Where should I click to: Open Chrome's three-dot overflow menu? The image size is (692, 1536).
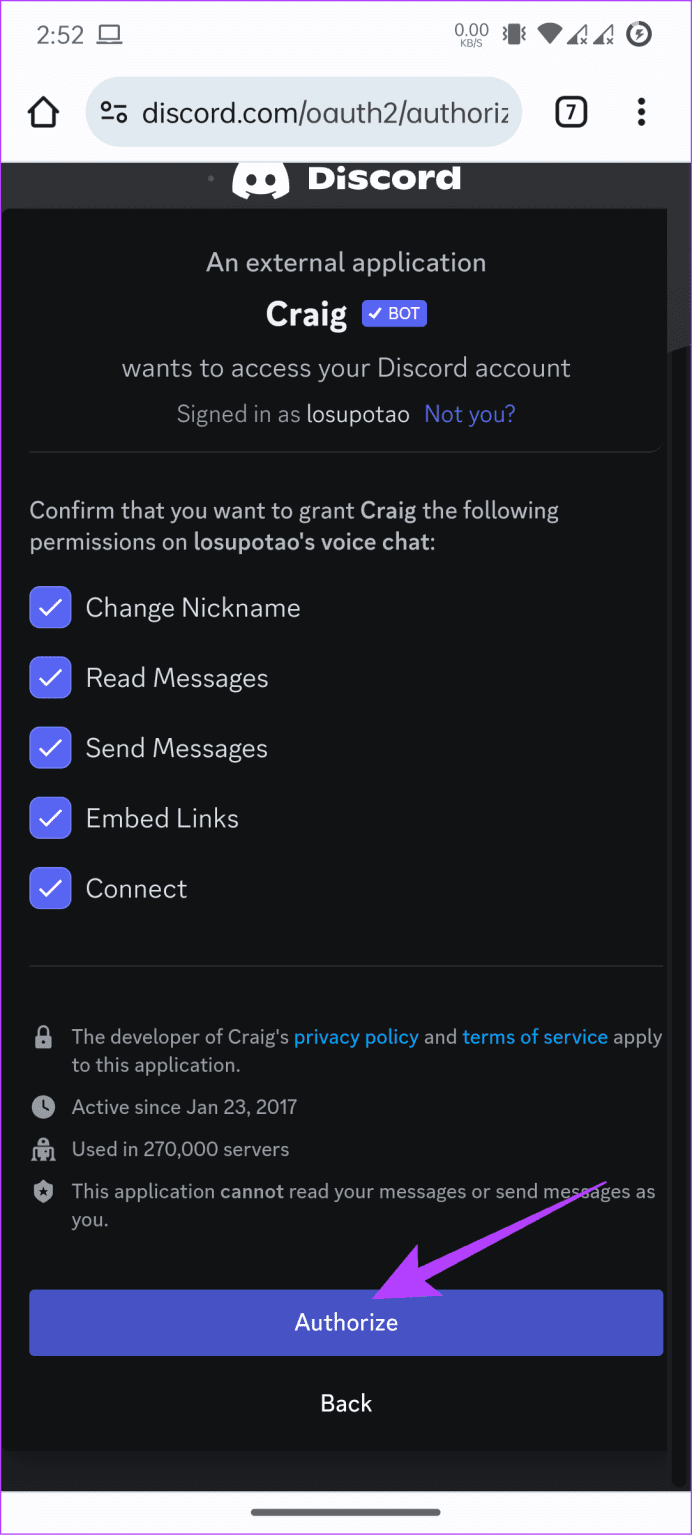(x=641, y=112)
